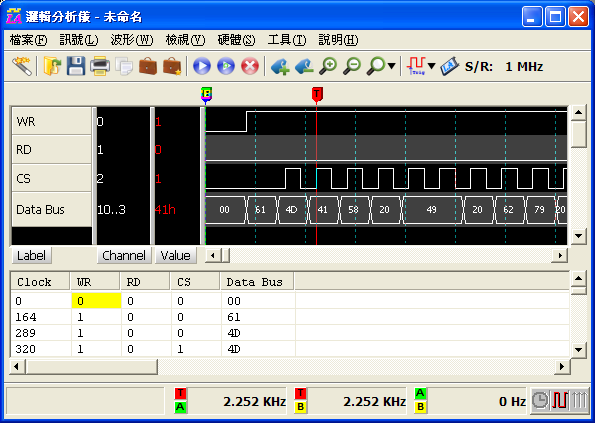
Task: Start capture with the blue play button
Action: 201,66
